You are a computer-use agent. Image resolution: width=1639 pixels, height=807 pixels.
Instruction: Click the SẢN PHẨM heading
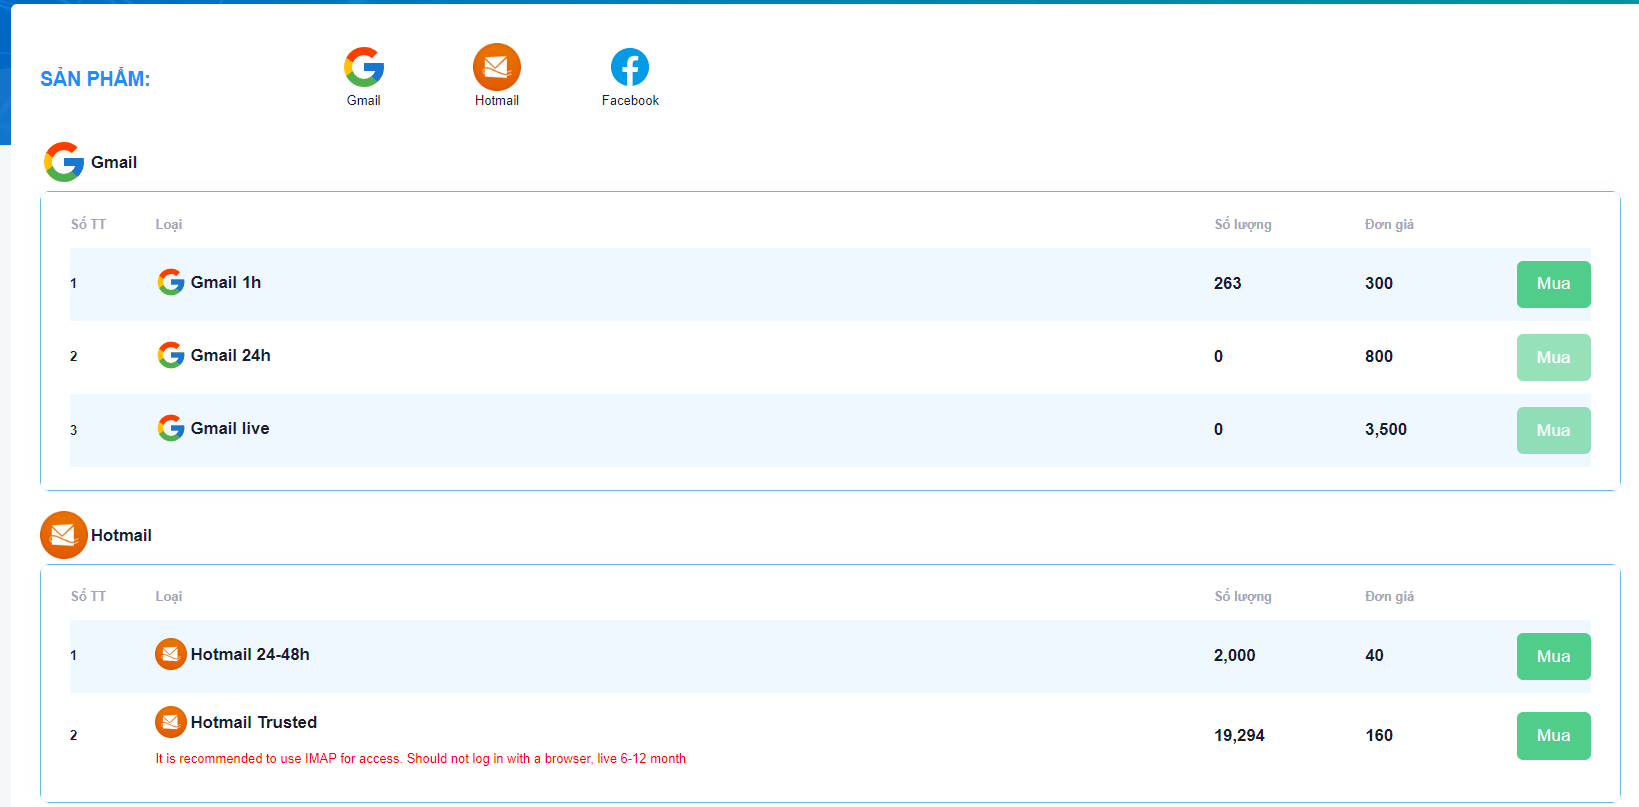[95, 78]
